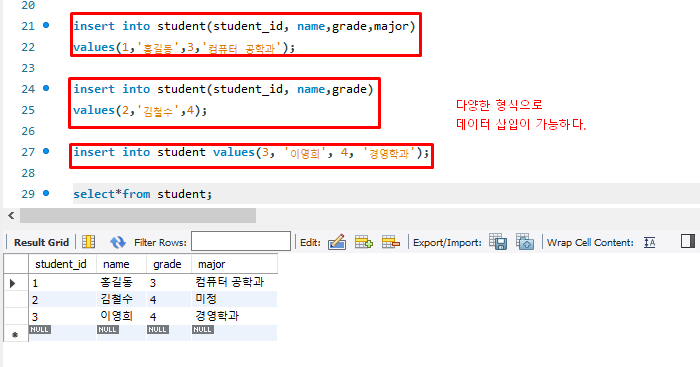Click the NULL name cell in new row
The height and width of the screenshot is (367, 700).
121,333
